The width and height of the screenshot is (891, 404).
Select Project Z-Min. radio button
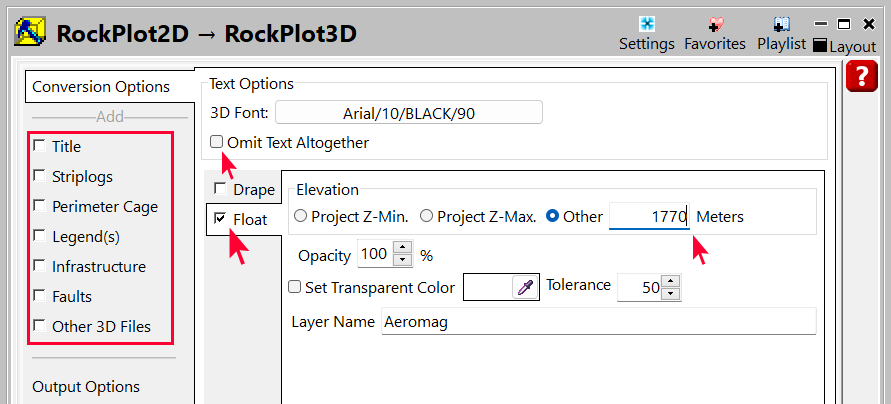300,216
